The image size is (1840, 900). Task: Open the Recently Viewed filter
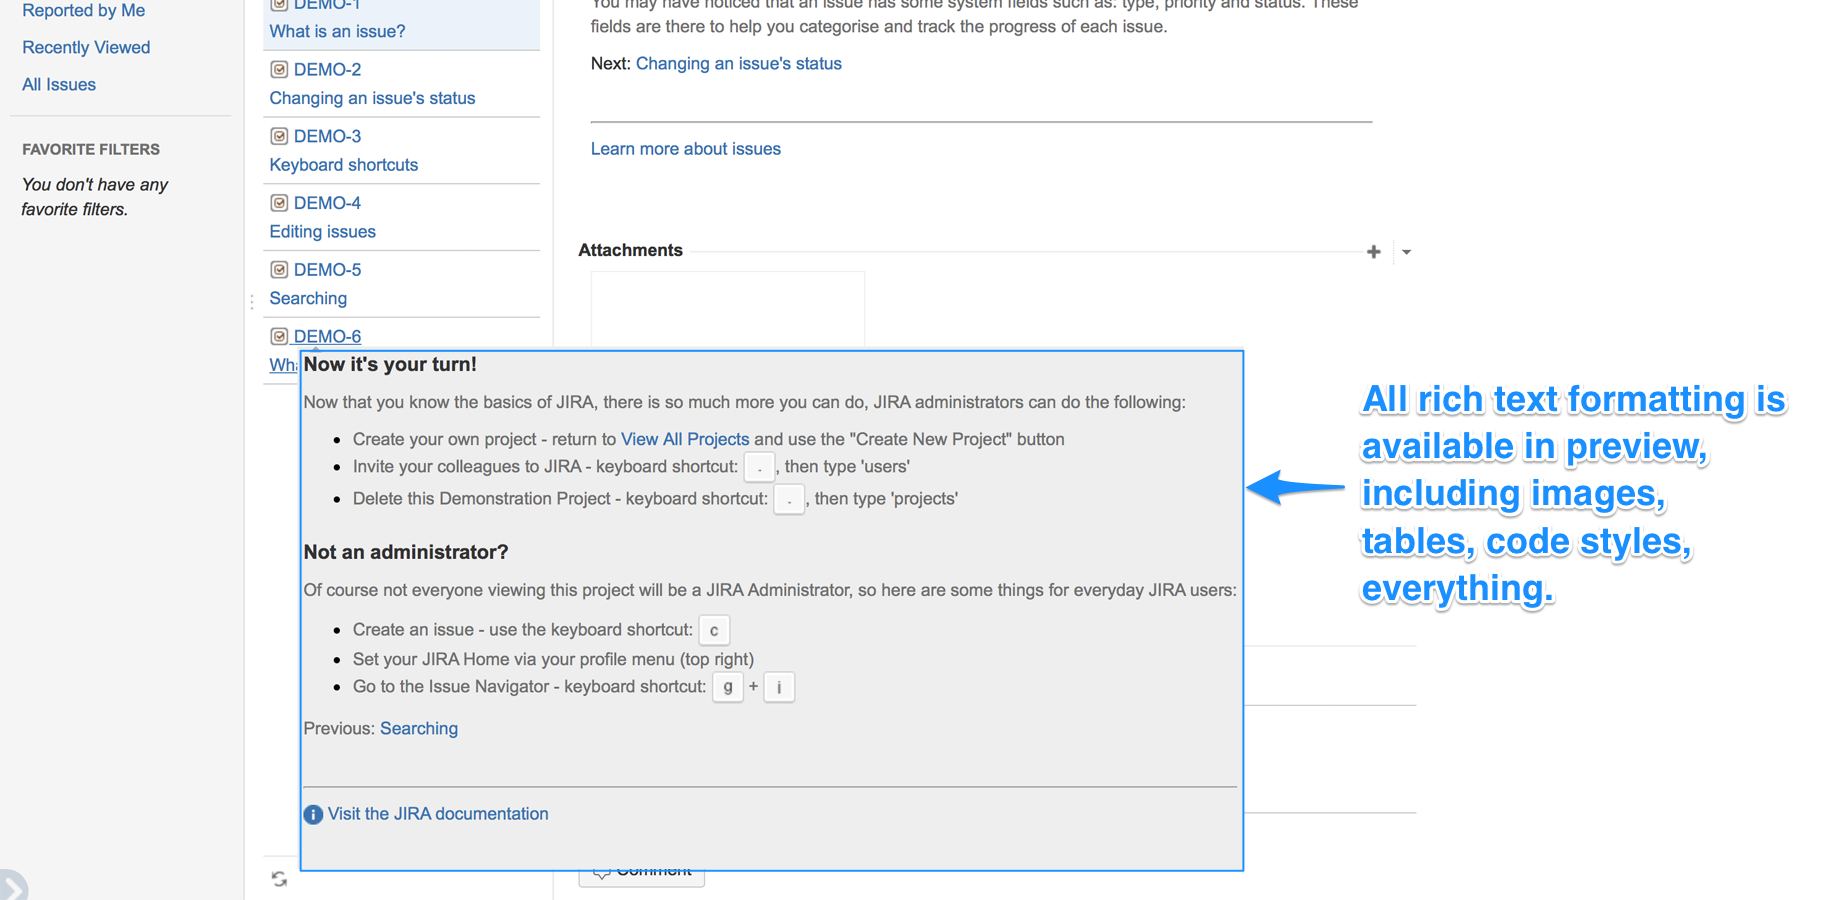tap(86, 47)
